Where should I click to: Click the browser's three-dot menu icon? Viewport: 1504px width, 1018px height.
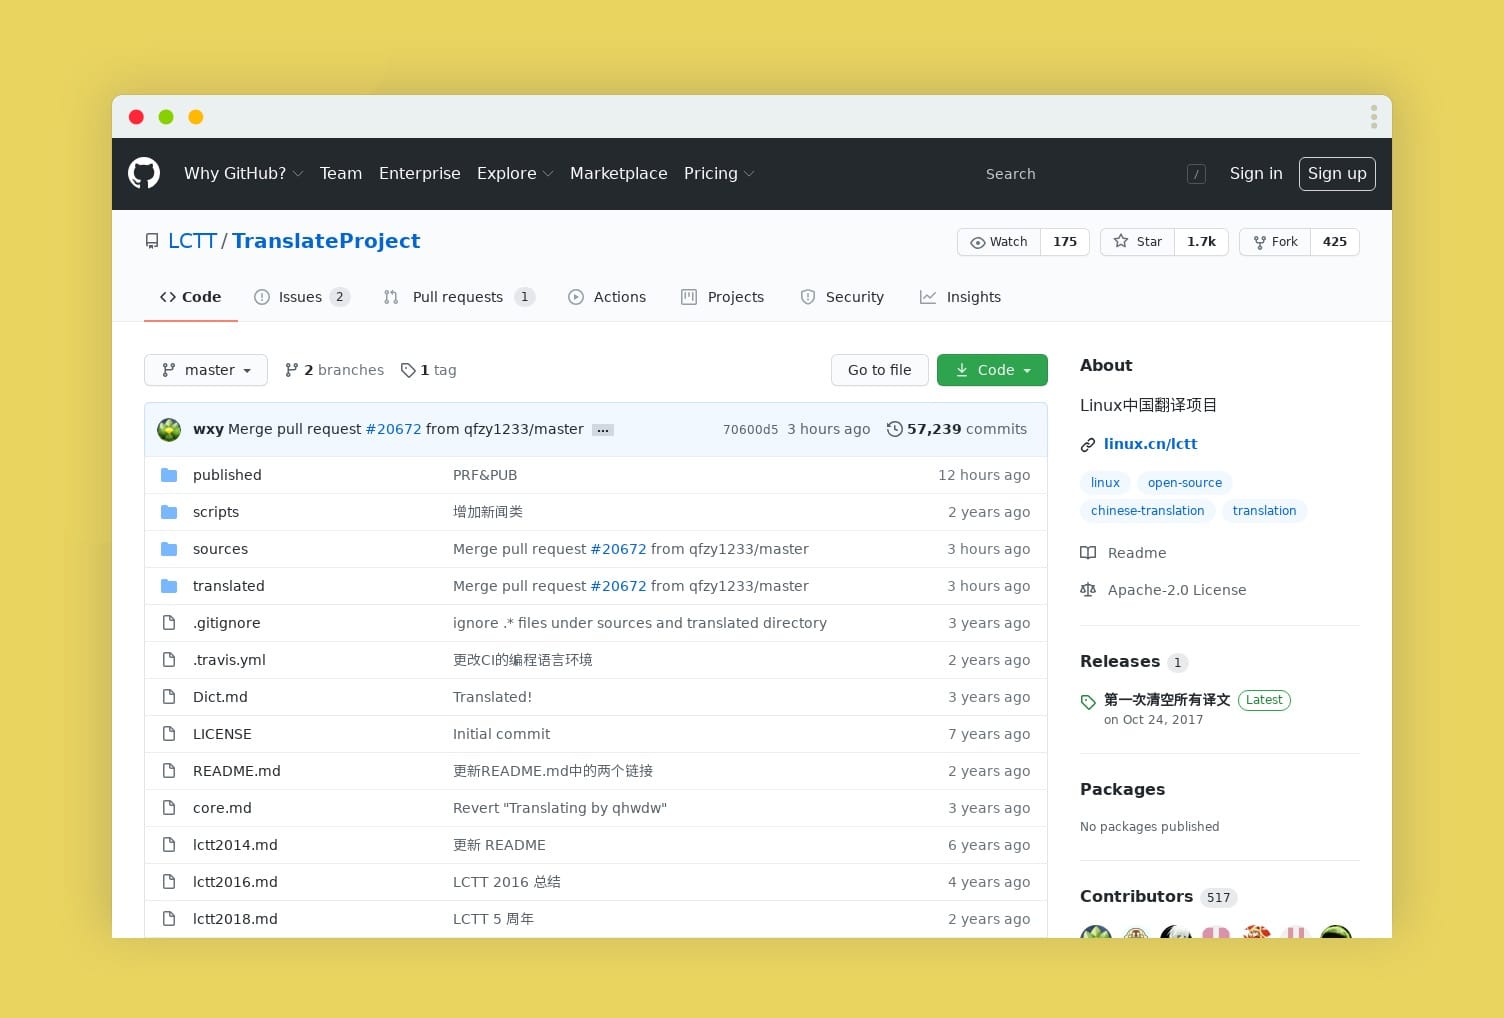(1373, 117)
